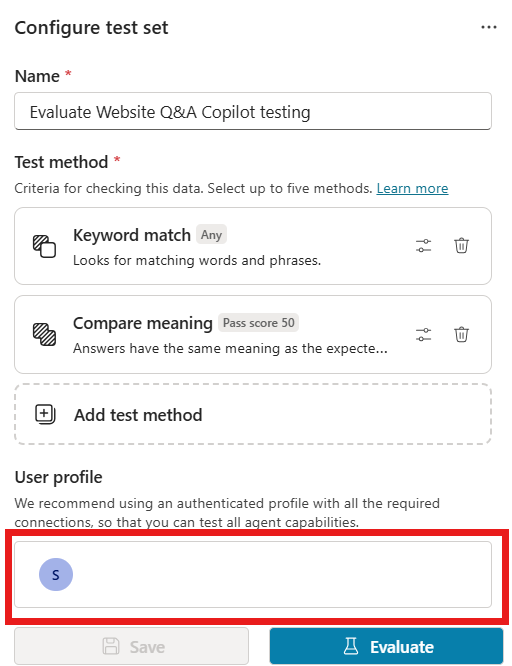Click the Save floppy disk icon
Screen dimensions: 512x666
tap(111, 646)
